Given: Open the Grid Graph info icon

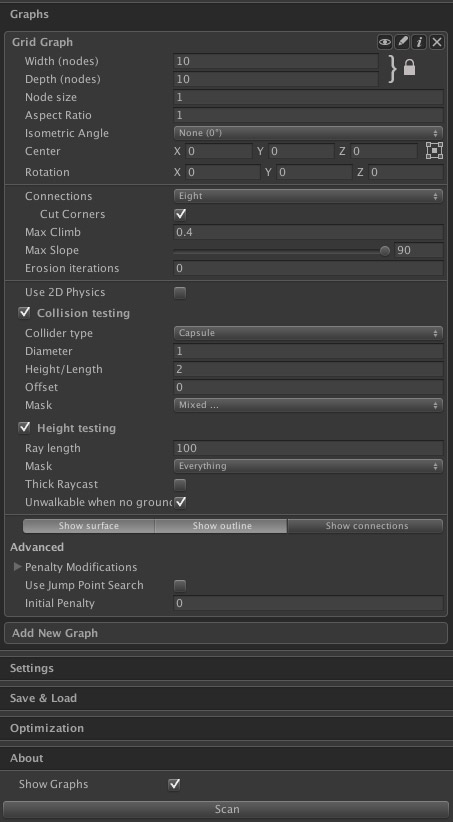Looking at the screenshot, I should [419, 42].
